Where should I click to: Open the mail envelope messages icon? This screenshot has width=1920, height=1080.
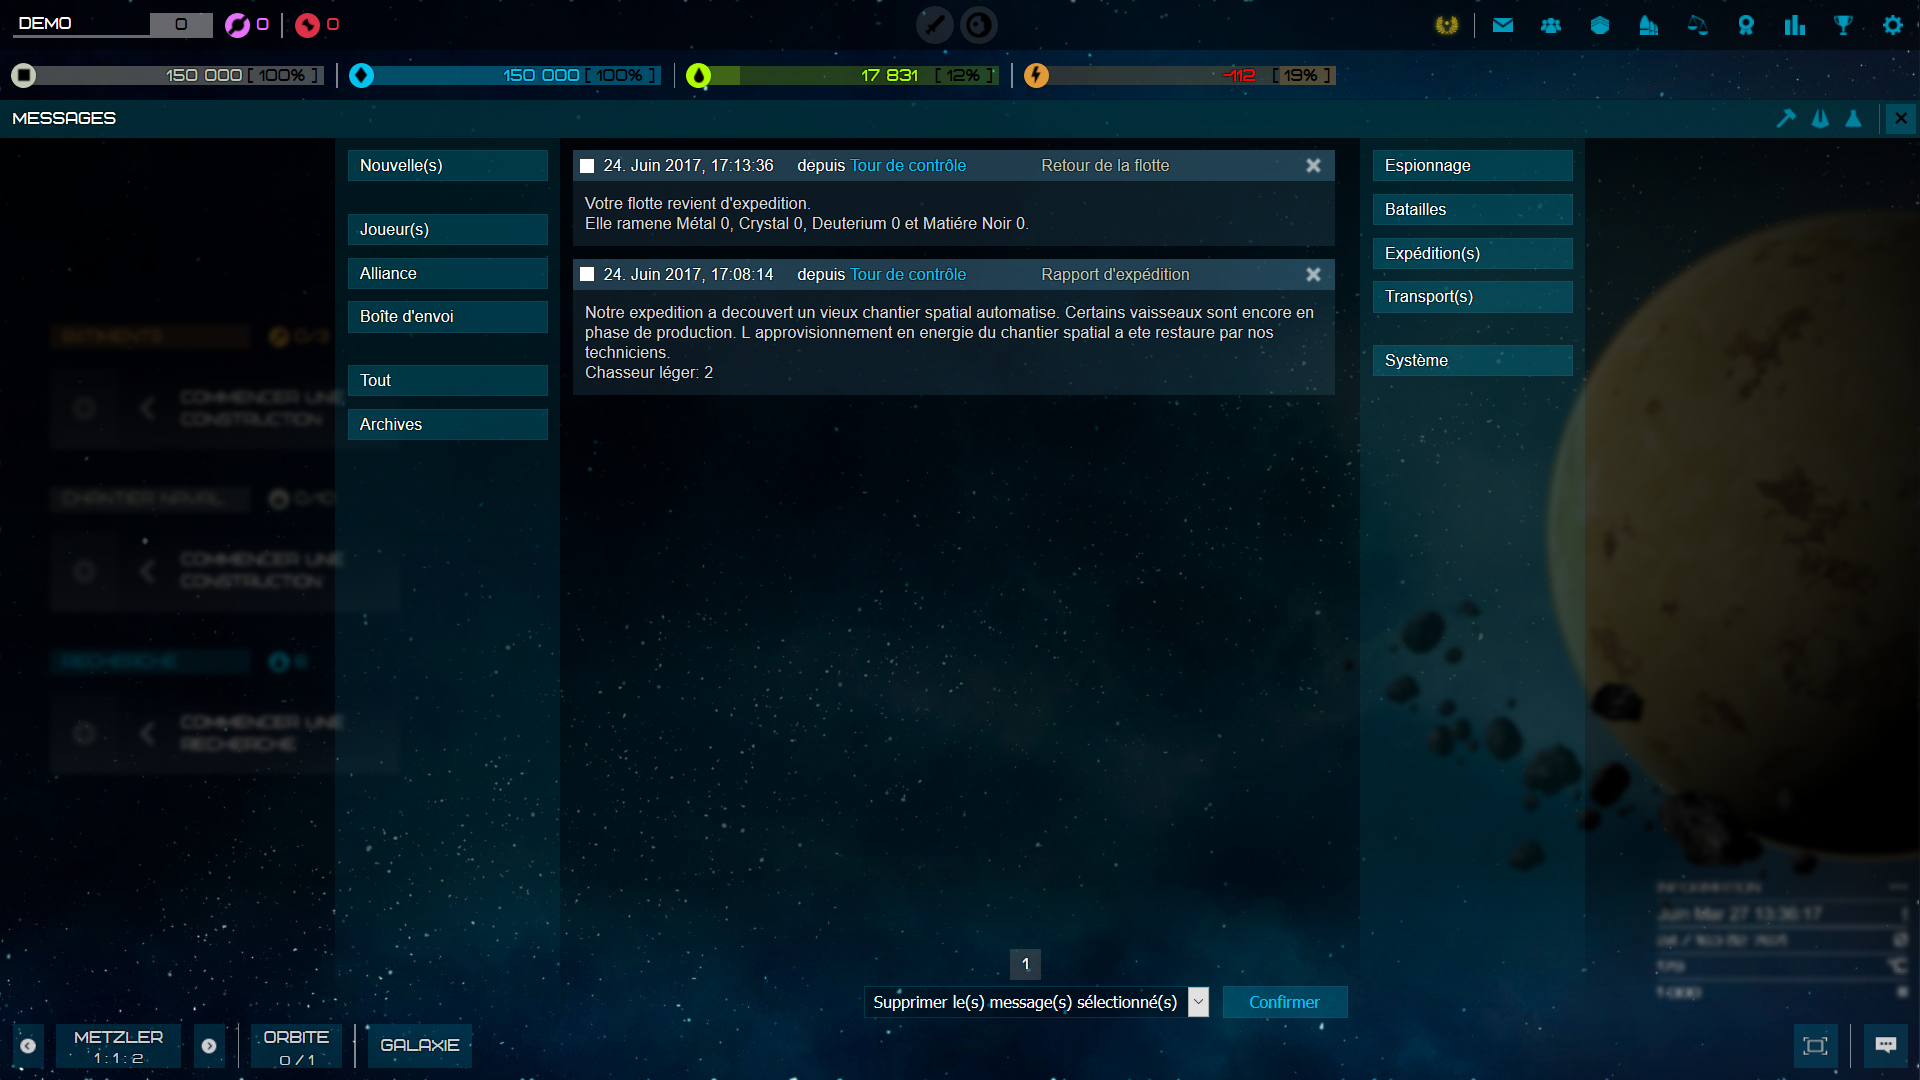(x=1502, y=25)
